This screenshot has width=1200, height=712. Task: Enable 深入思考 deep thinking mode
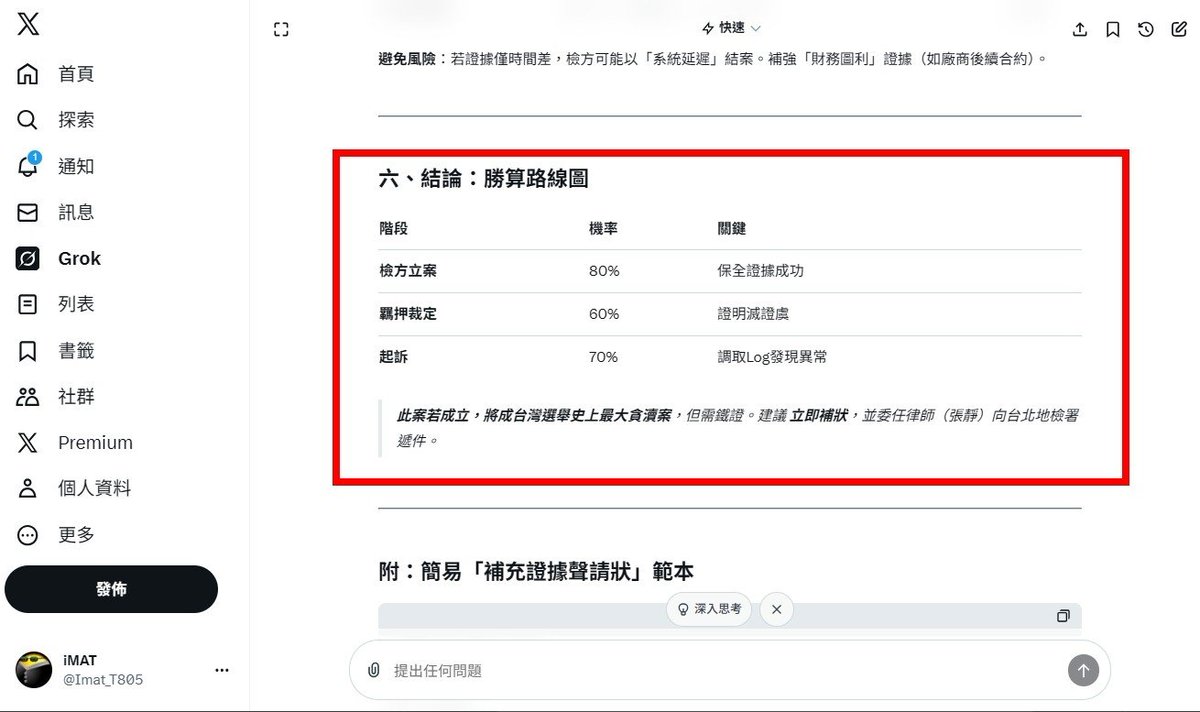[708, 609]
